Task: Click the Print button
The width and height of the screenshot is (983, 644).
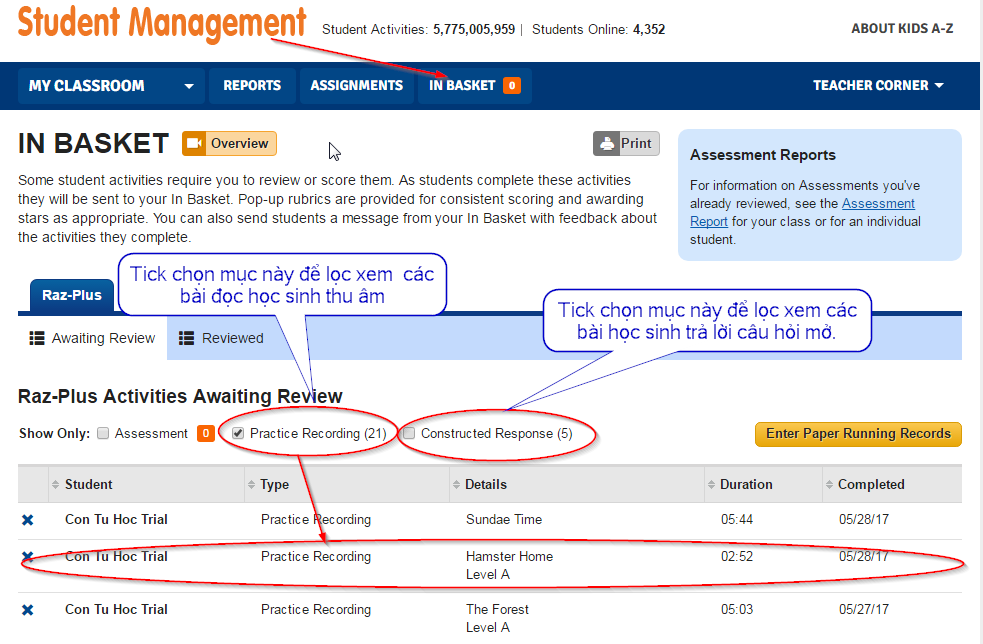Action: (626, 144)
